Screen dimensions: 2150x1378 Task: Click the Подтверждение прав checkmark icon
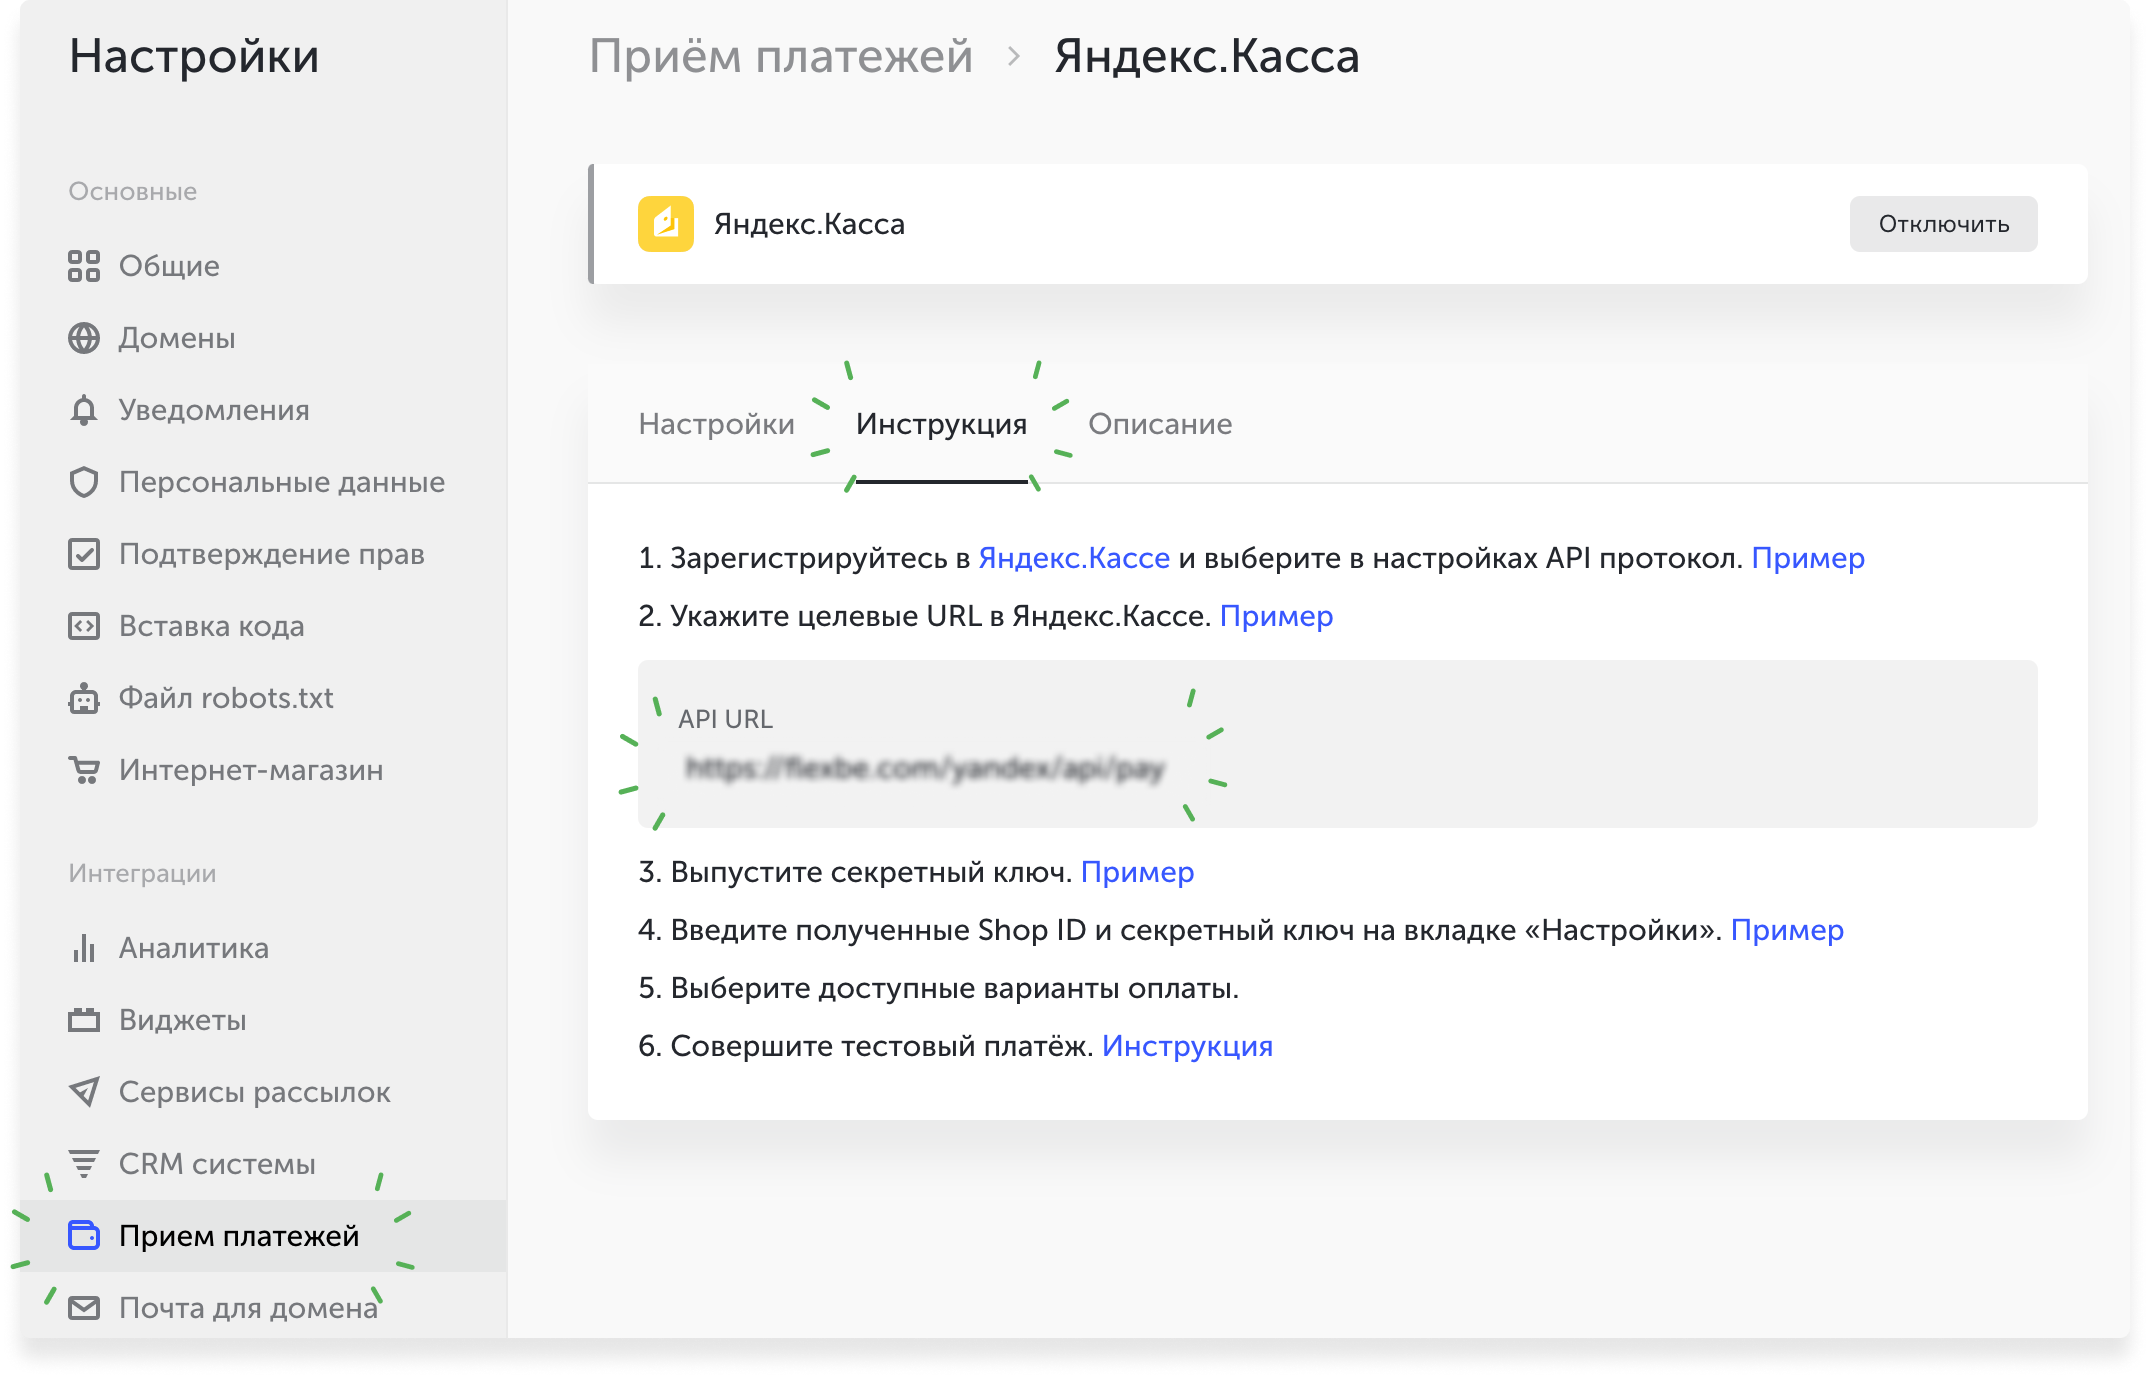tap(84, 554)
